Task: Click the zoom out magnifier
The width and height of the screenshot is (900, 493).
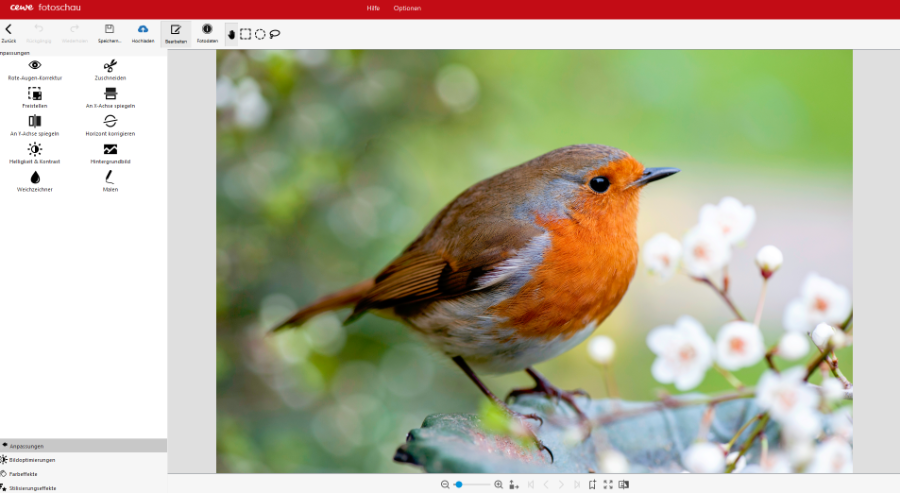Action: click(445, 484)
